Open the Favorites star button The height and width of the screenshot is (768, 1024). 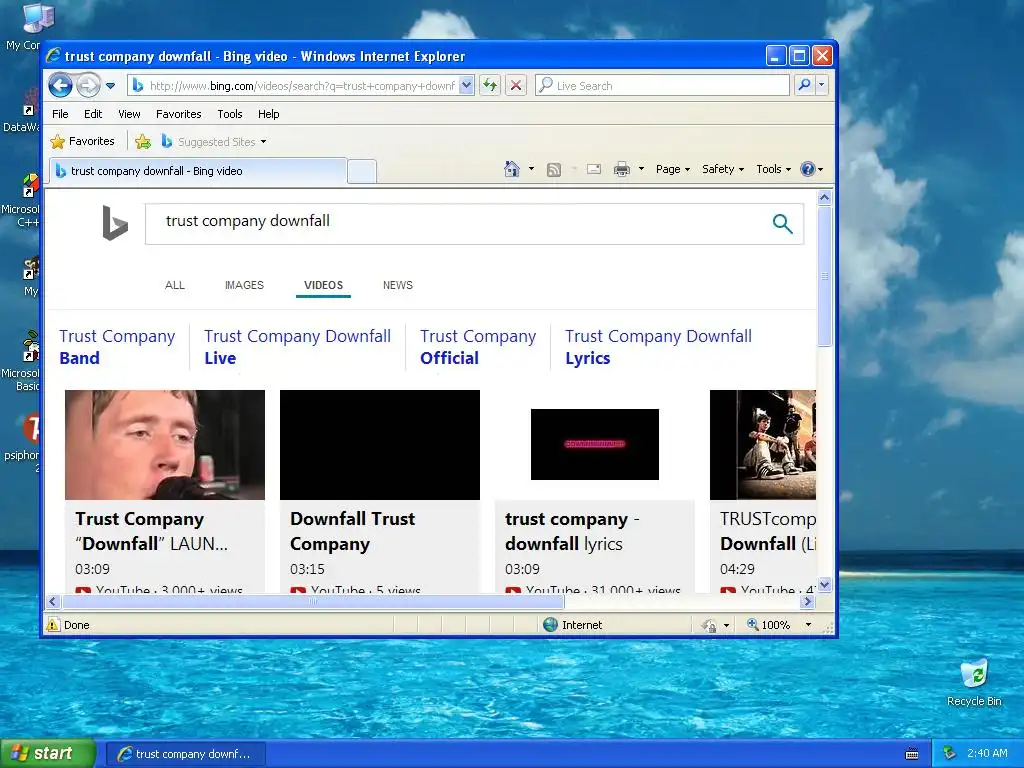pos(82,141)
